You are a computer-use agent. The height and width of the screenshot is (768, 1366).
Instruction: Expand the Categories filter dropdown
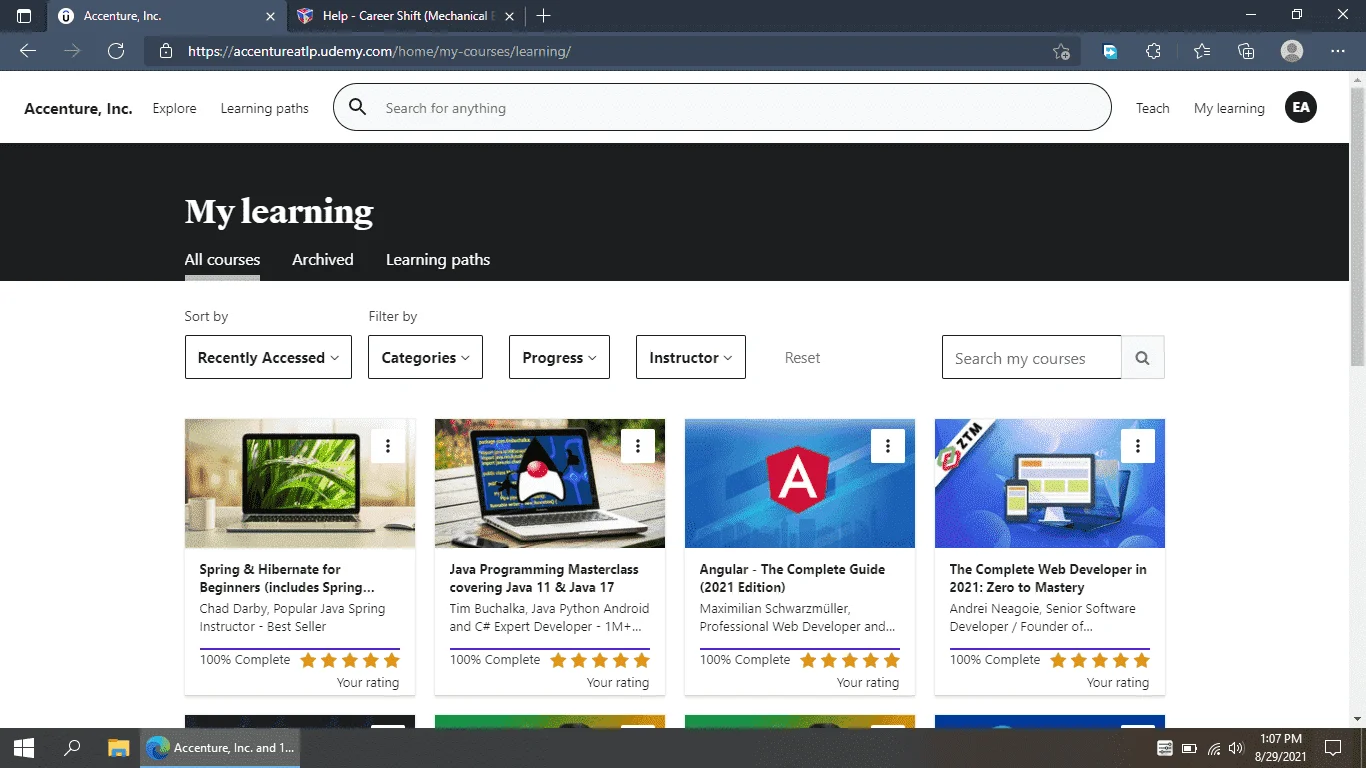click(x=425, y=357)
